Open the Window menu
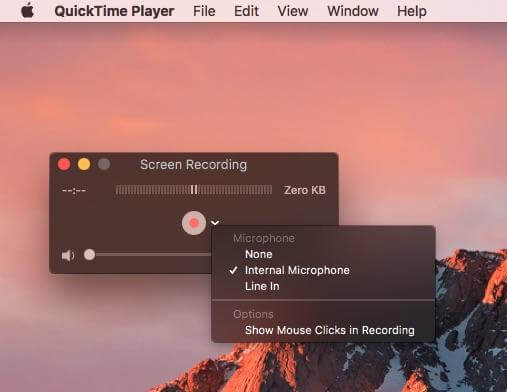Image resolution: width=507 pixels, height=392 pixels. (353, 11)
